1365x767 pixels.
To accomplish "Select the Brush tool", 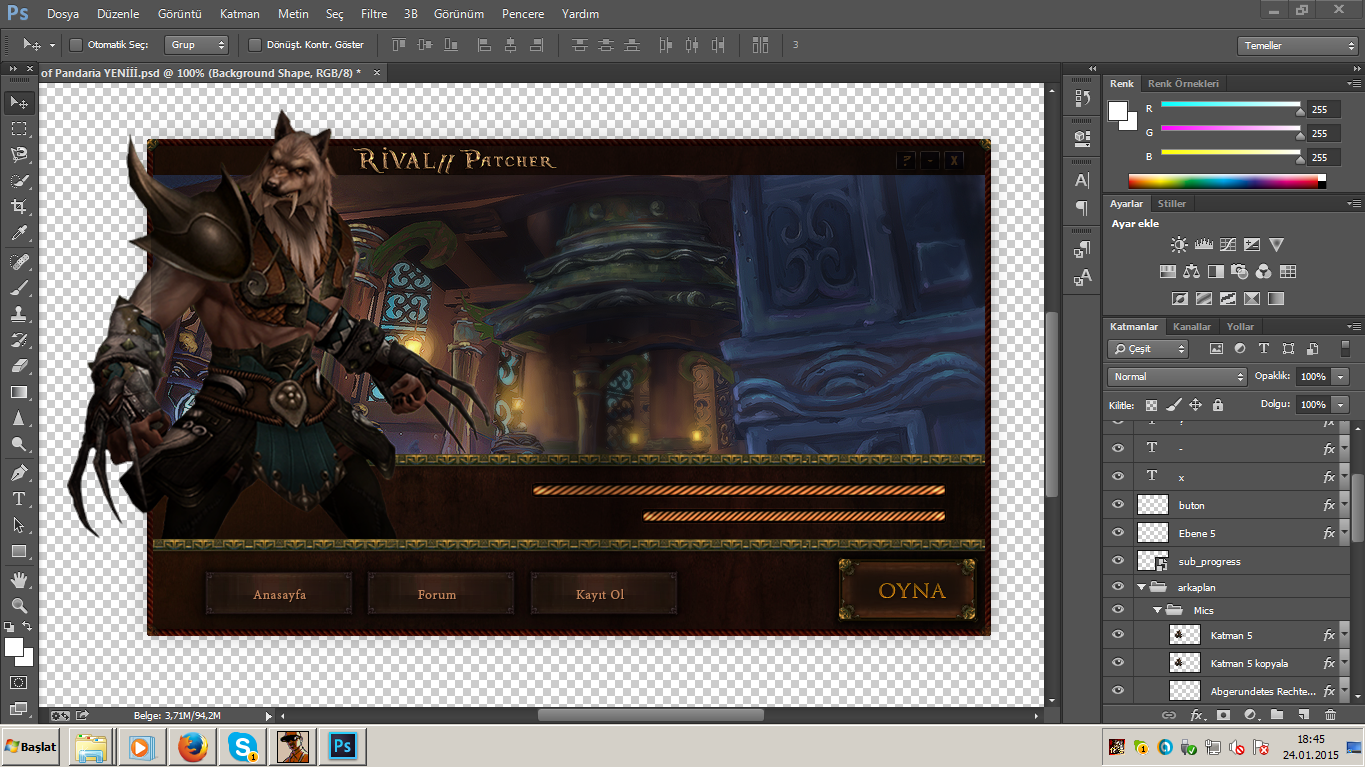I will pos(19,287).
